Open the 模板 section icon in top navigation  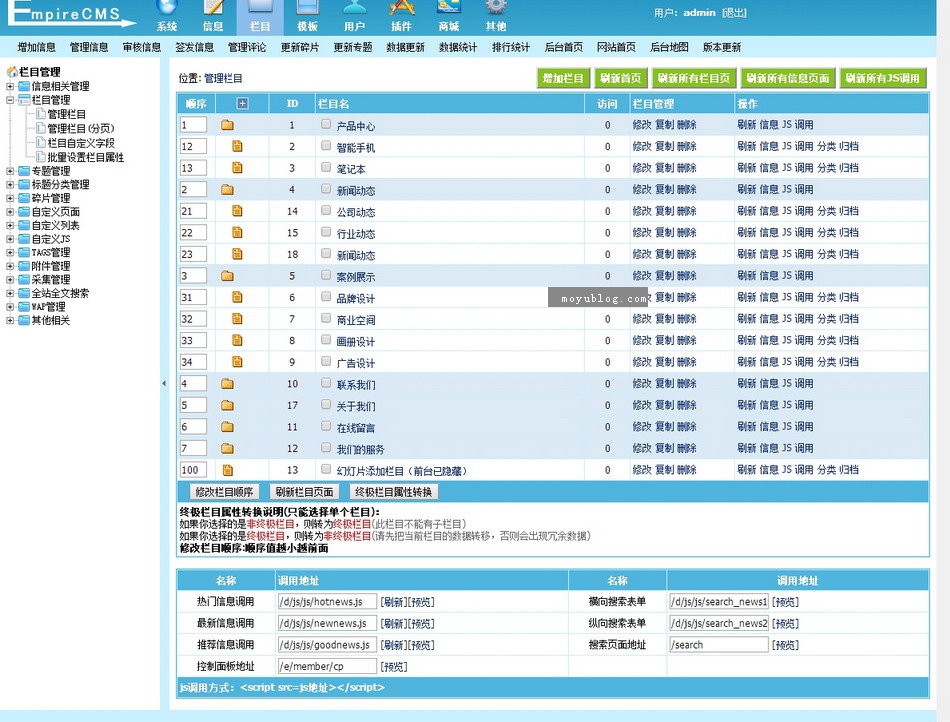tap(307, 7)
